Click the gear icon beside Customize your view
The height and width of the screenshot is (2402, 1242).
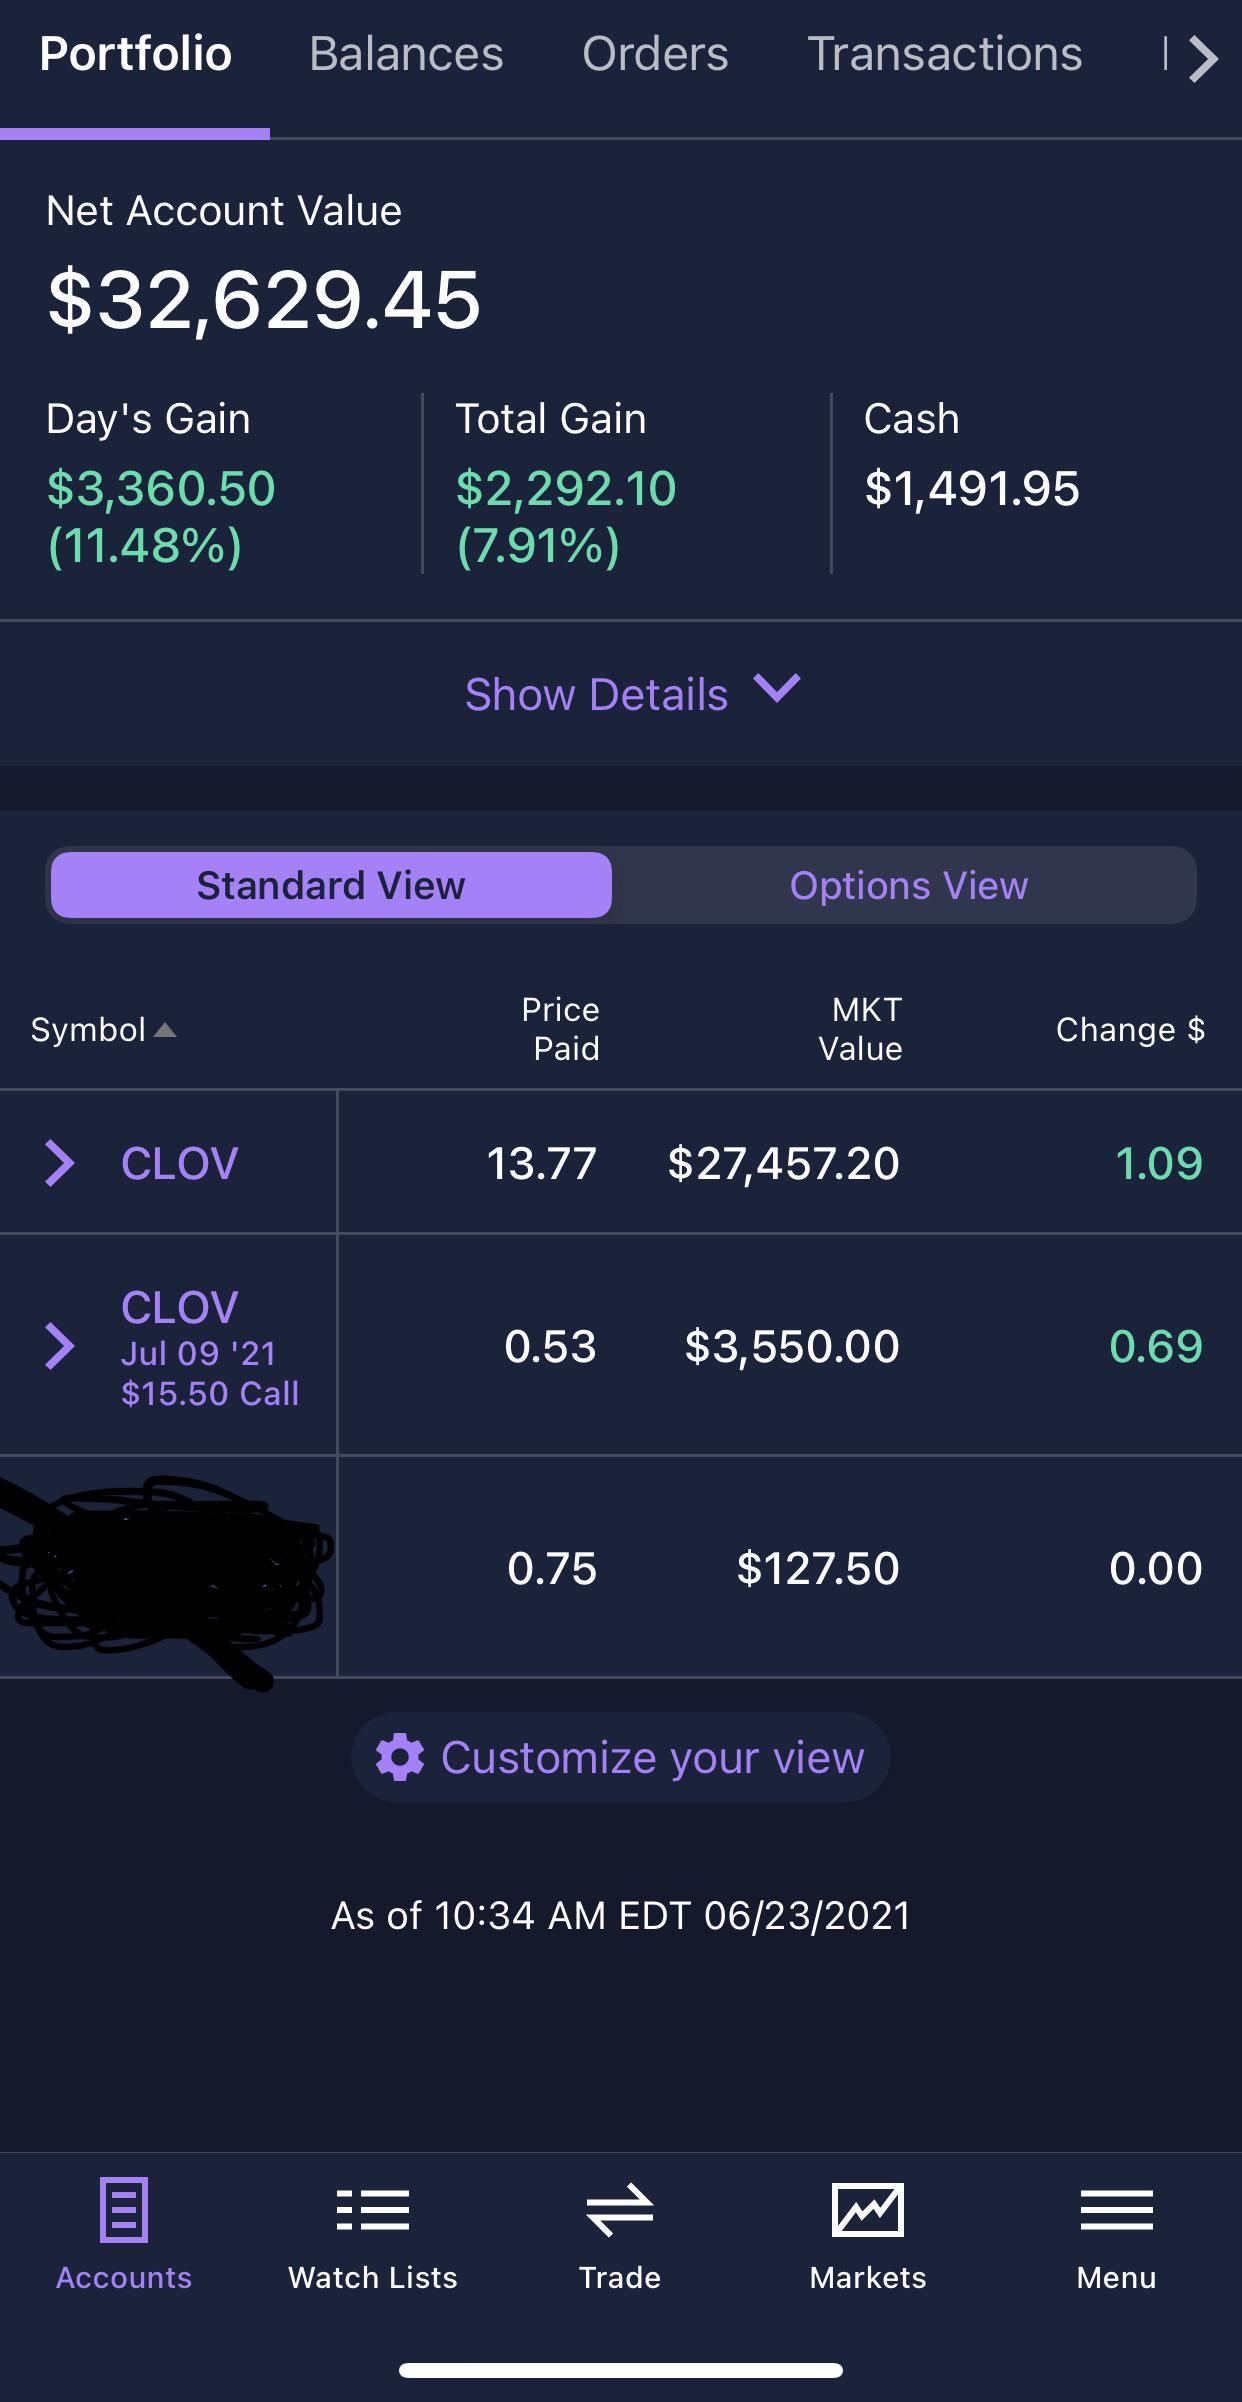point(399,1755)
